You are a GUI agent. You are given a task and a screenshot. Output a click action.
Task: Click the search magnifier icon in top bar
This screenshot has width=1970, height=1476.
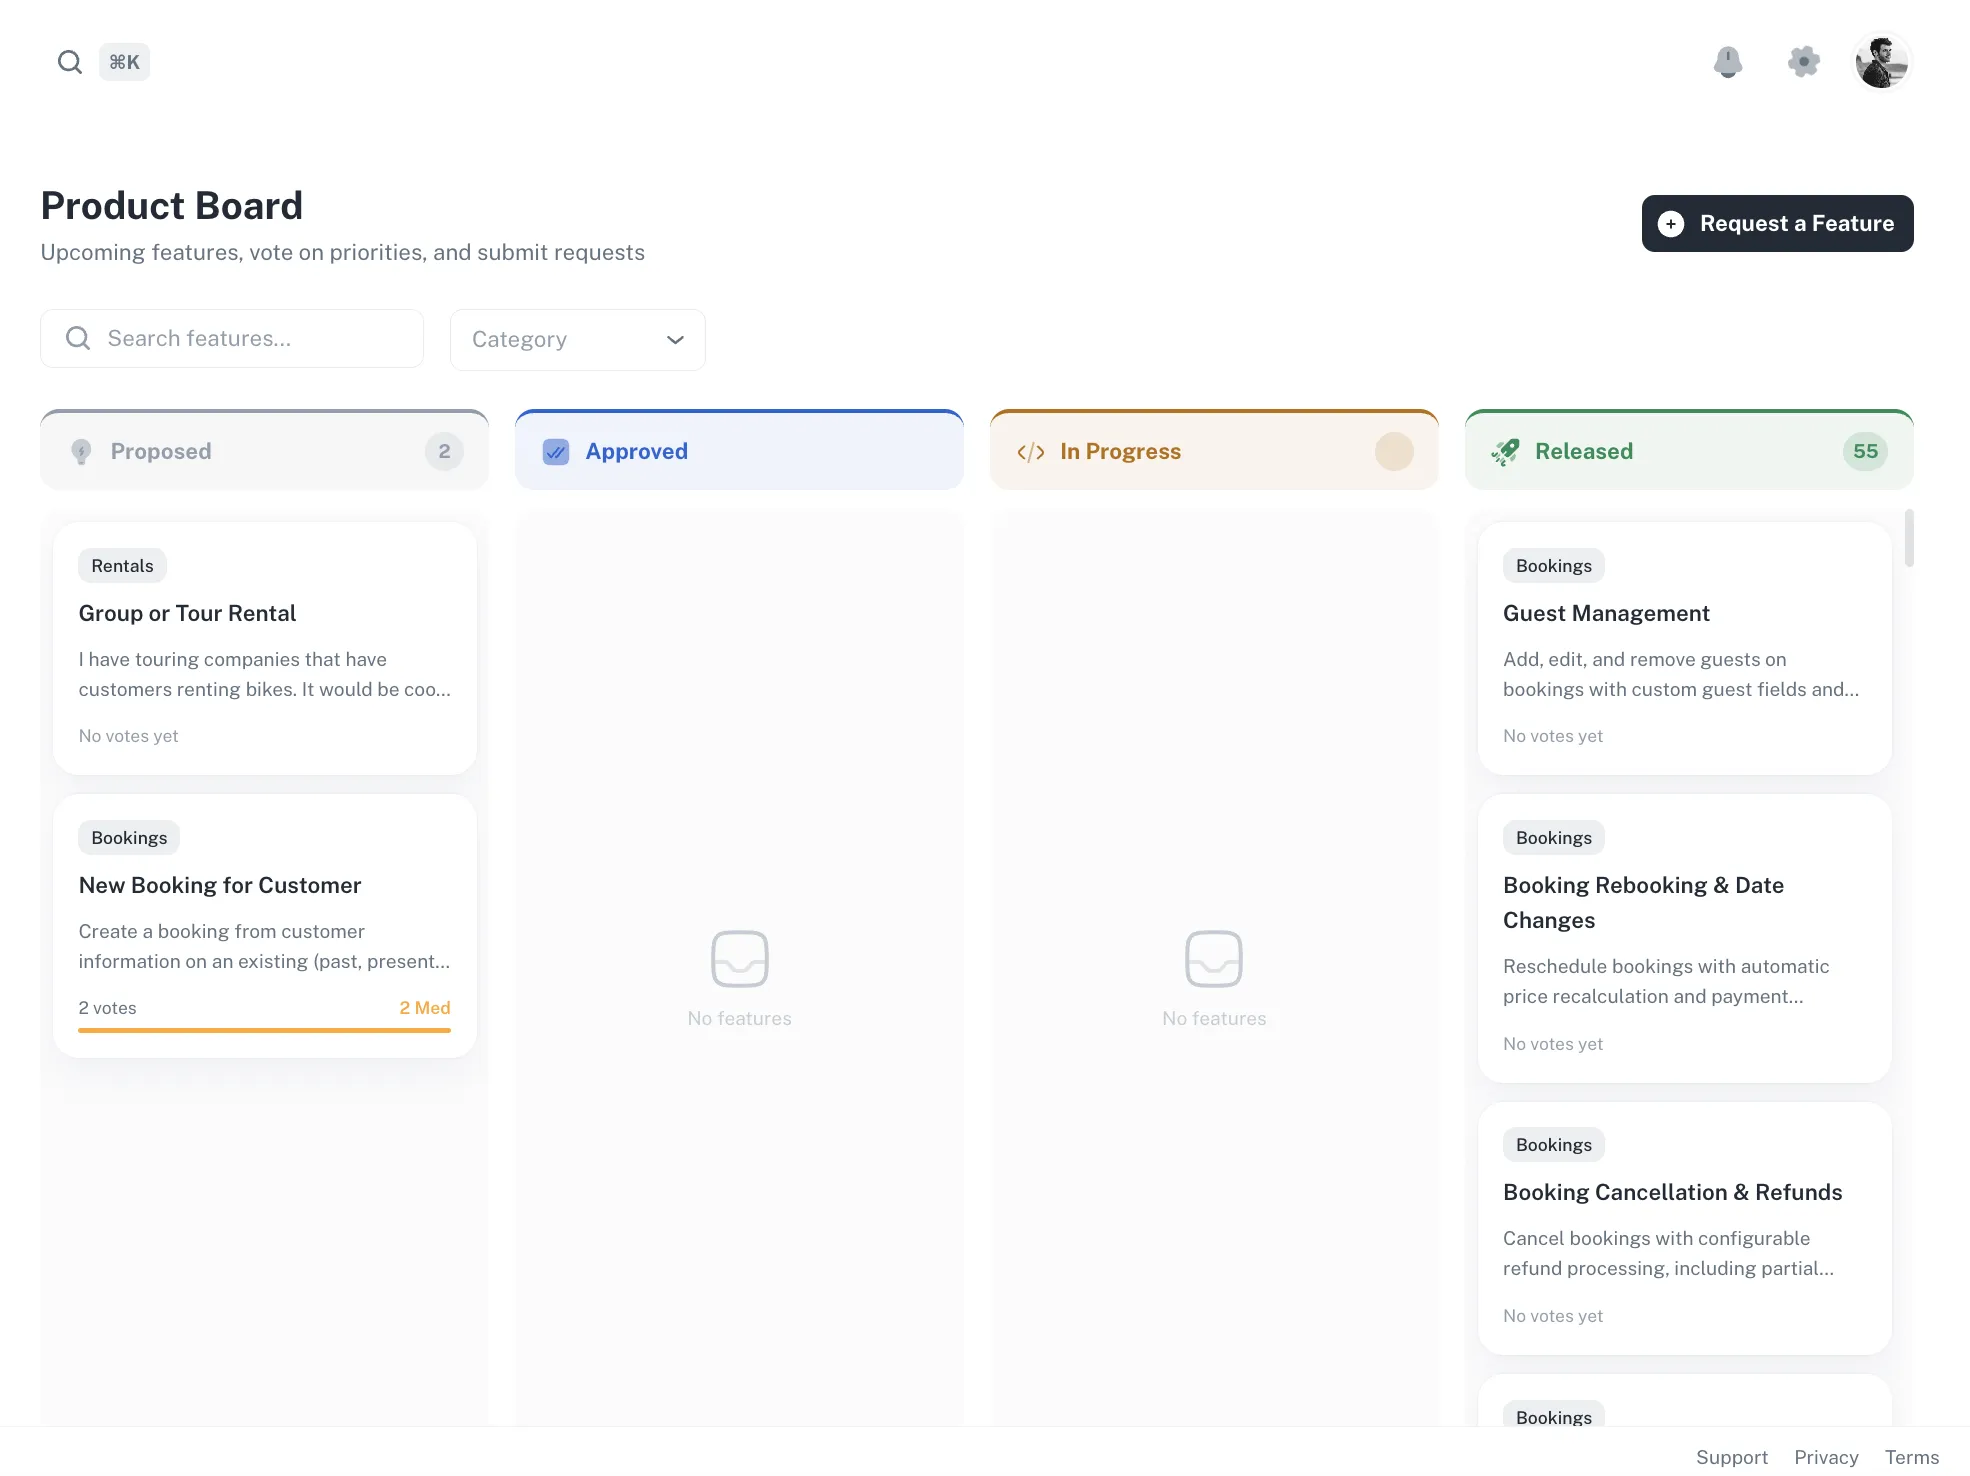pyautogui.click(x=69, y=62)
